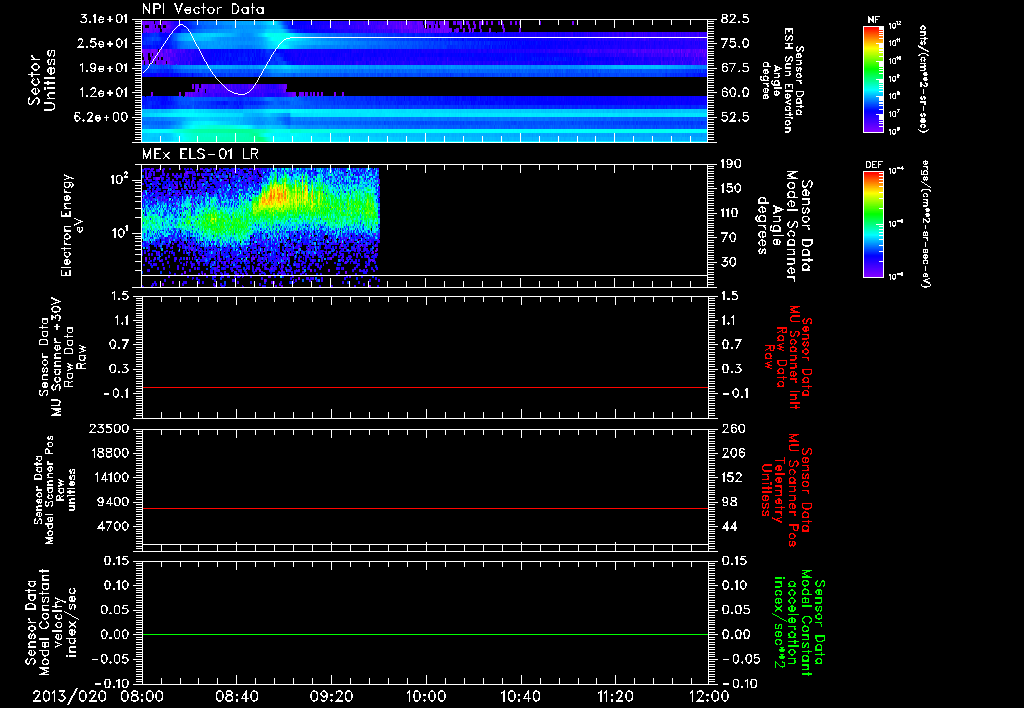
Task: Click the NF color bar units label
Action: 923,79
